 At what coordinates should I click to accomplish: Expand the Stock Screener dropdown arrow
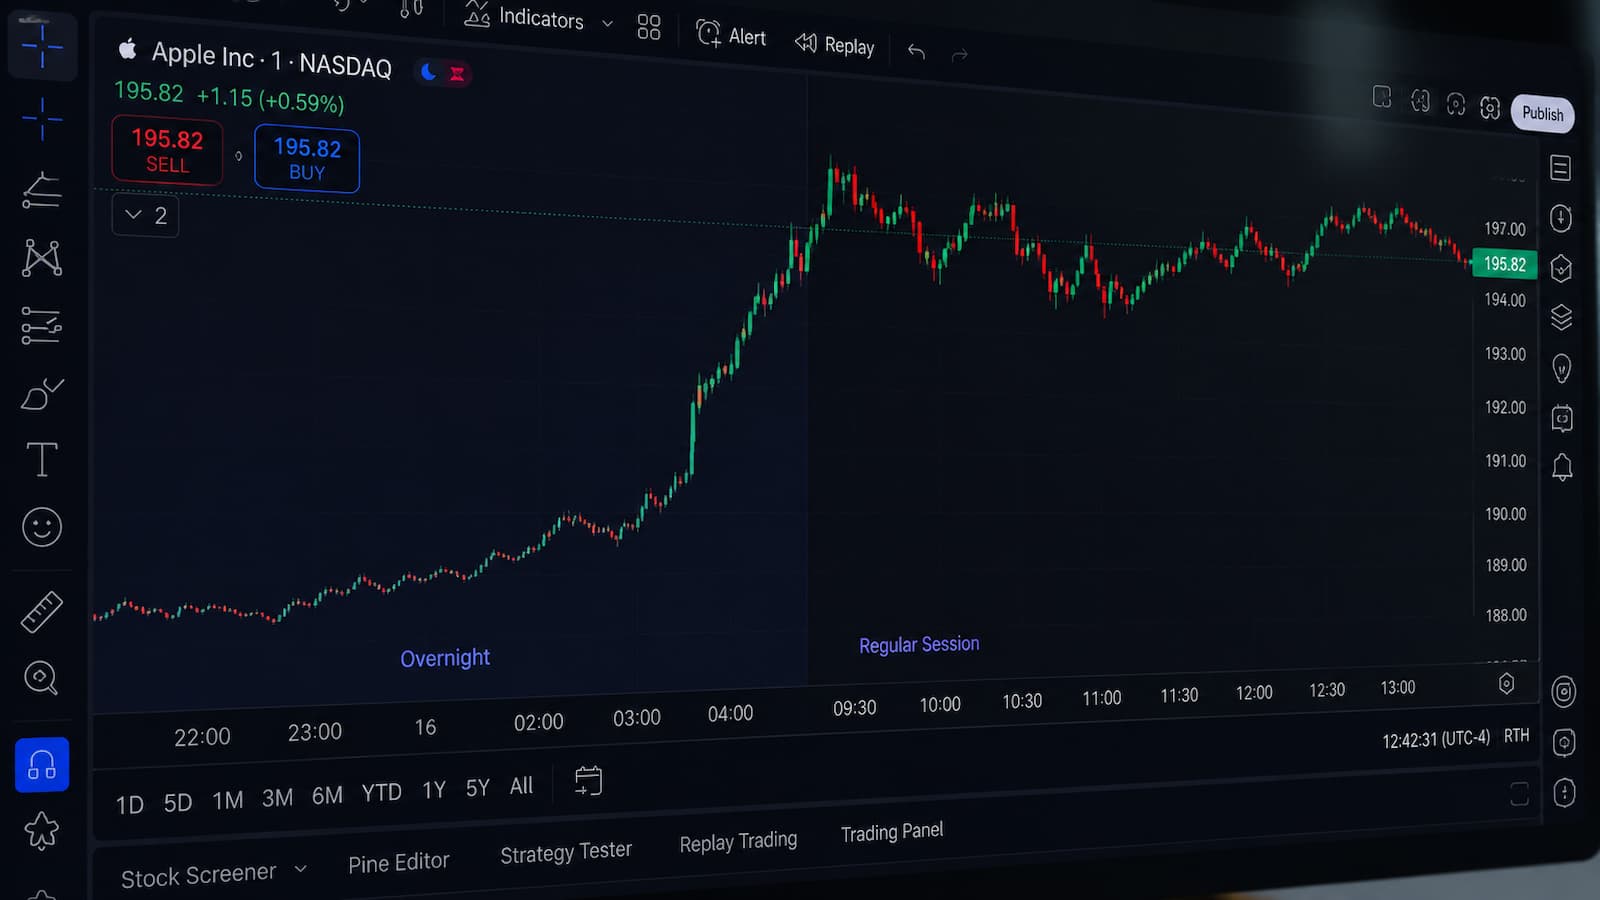click(x=300, y=869)
